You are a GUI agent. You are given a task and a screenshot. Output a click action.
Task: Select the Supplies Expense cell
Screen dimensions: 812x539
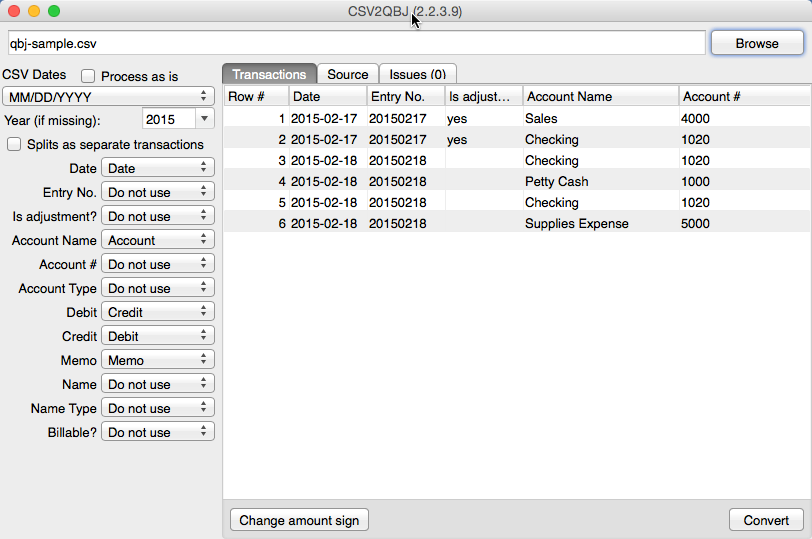601,223
